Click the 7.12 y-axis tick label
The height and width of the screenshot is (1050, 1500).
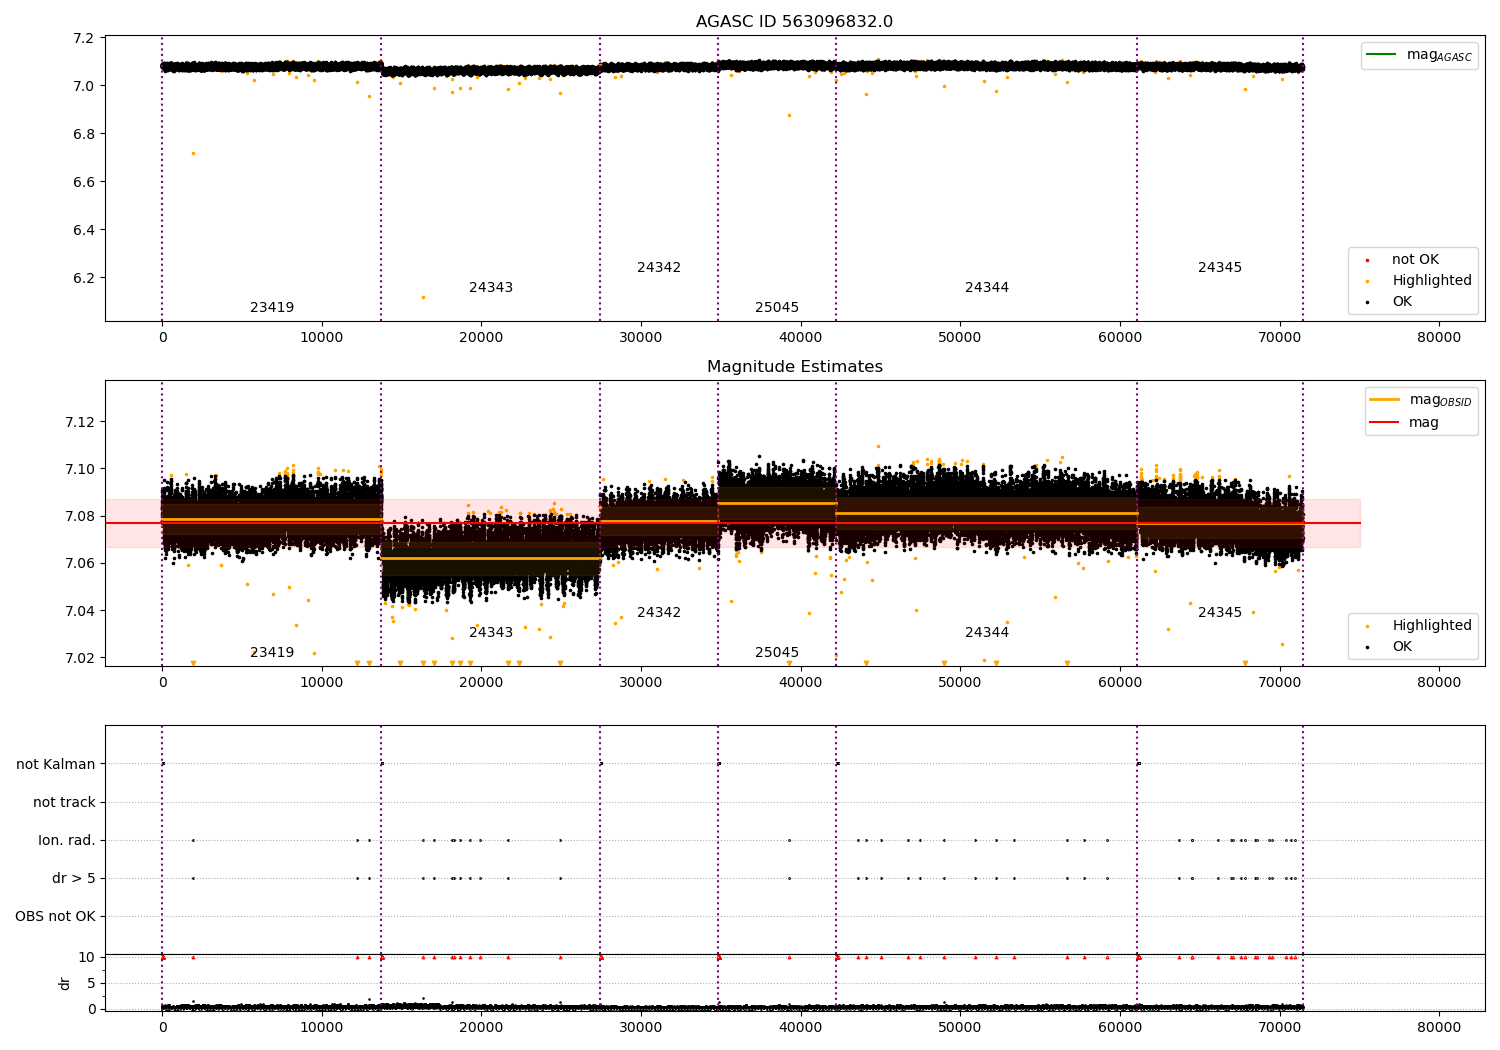click(x=80, y=422)
